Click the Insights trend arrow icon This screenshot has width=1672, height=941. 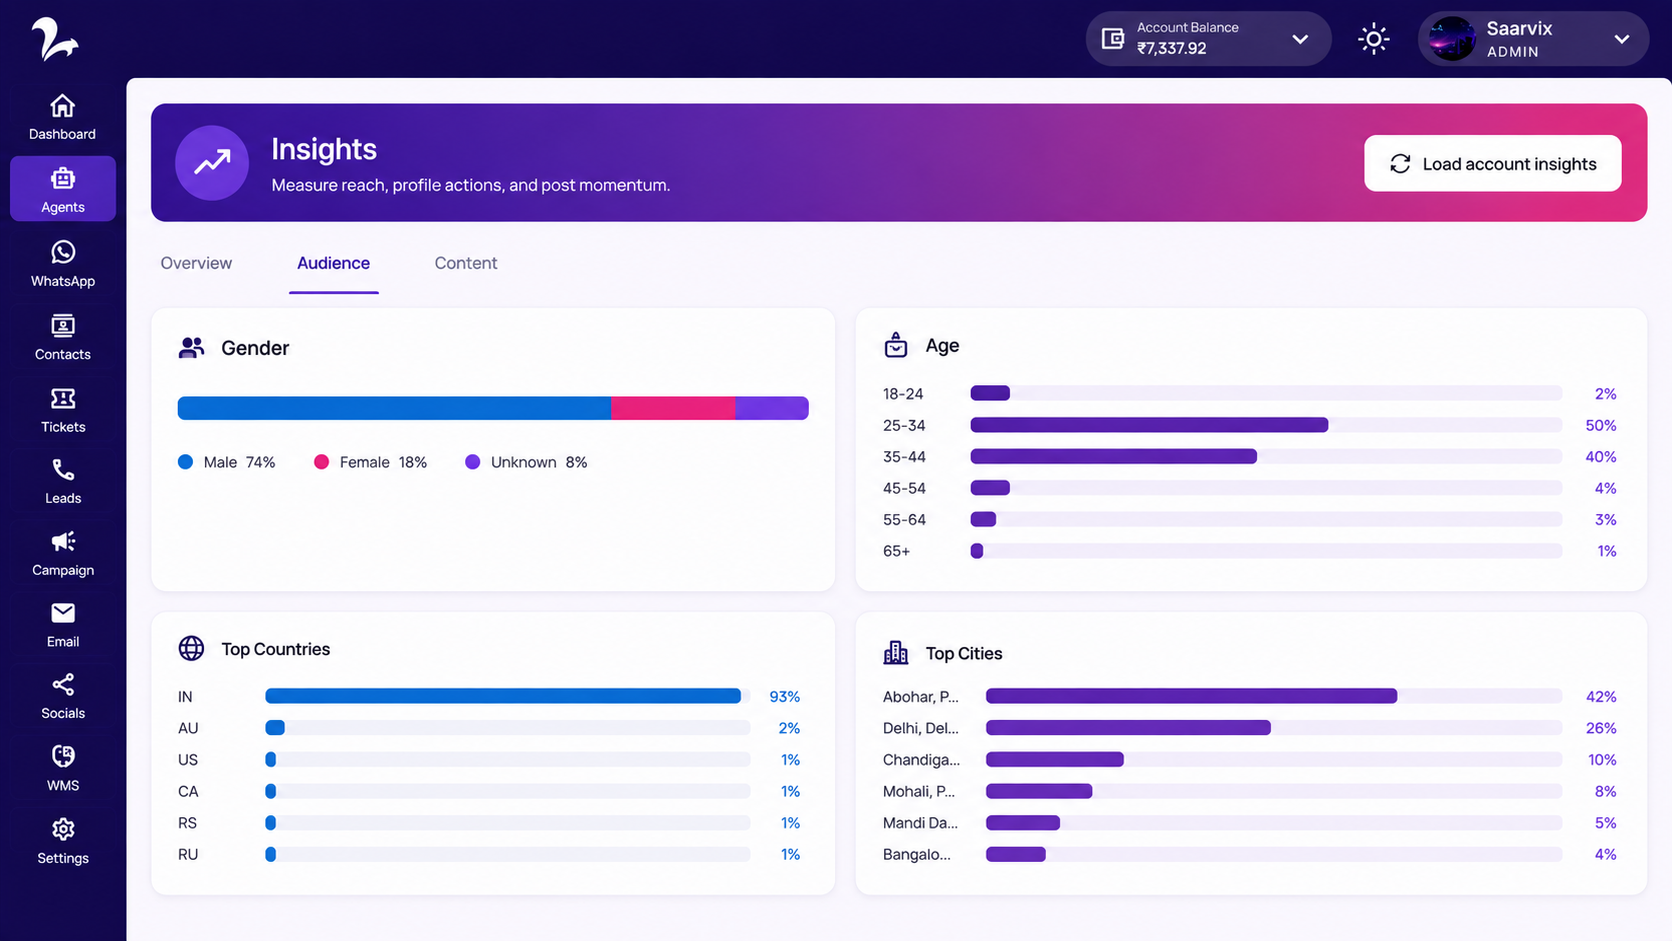point(212,163)
